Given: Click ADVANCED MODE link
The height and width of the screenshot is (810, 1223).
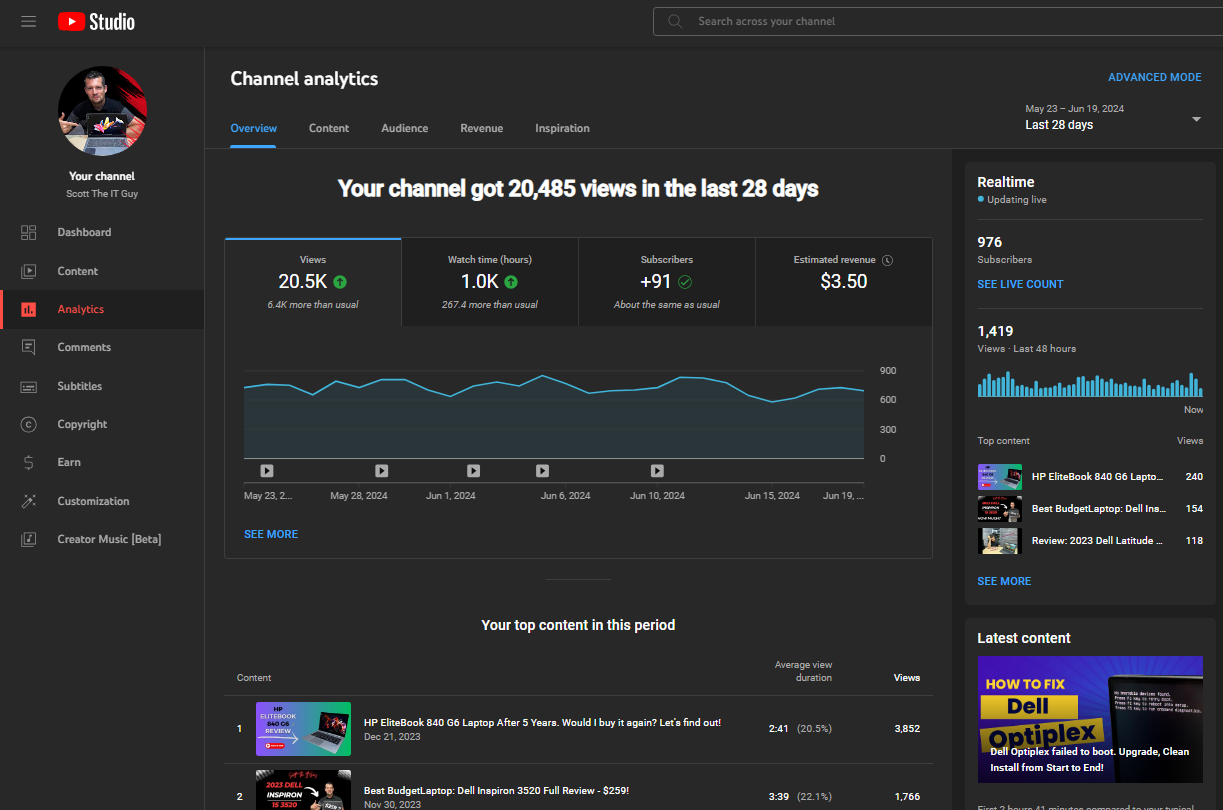Looking at the screenshot, I should point(1155,77).
